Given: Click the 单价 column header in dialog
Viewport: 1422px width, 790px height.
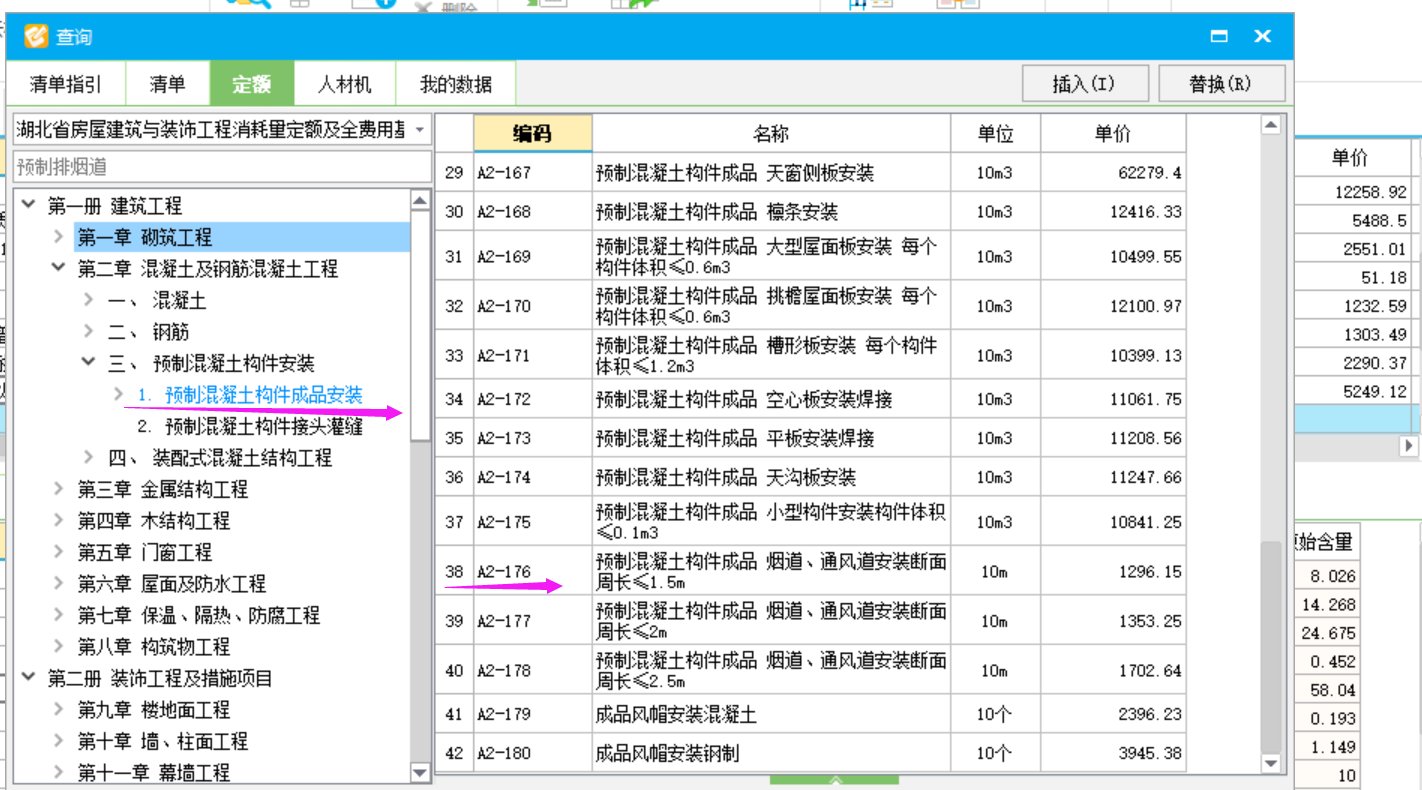Looking at the screenshot, I should coord(1113,134).
